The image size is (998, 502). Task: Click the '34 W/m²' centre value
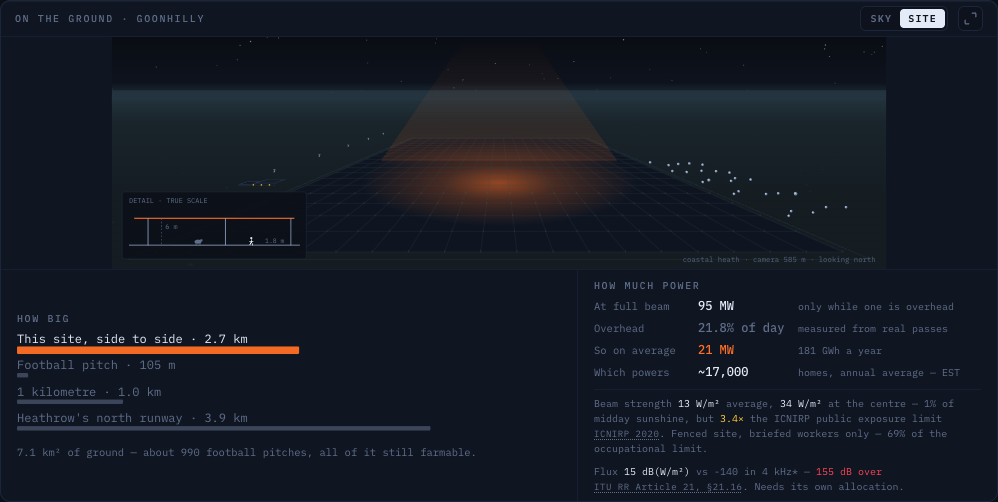click(801, 403)
